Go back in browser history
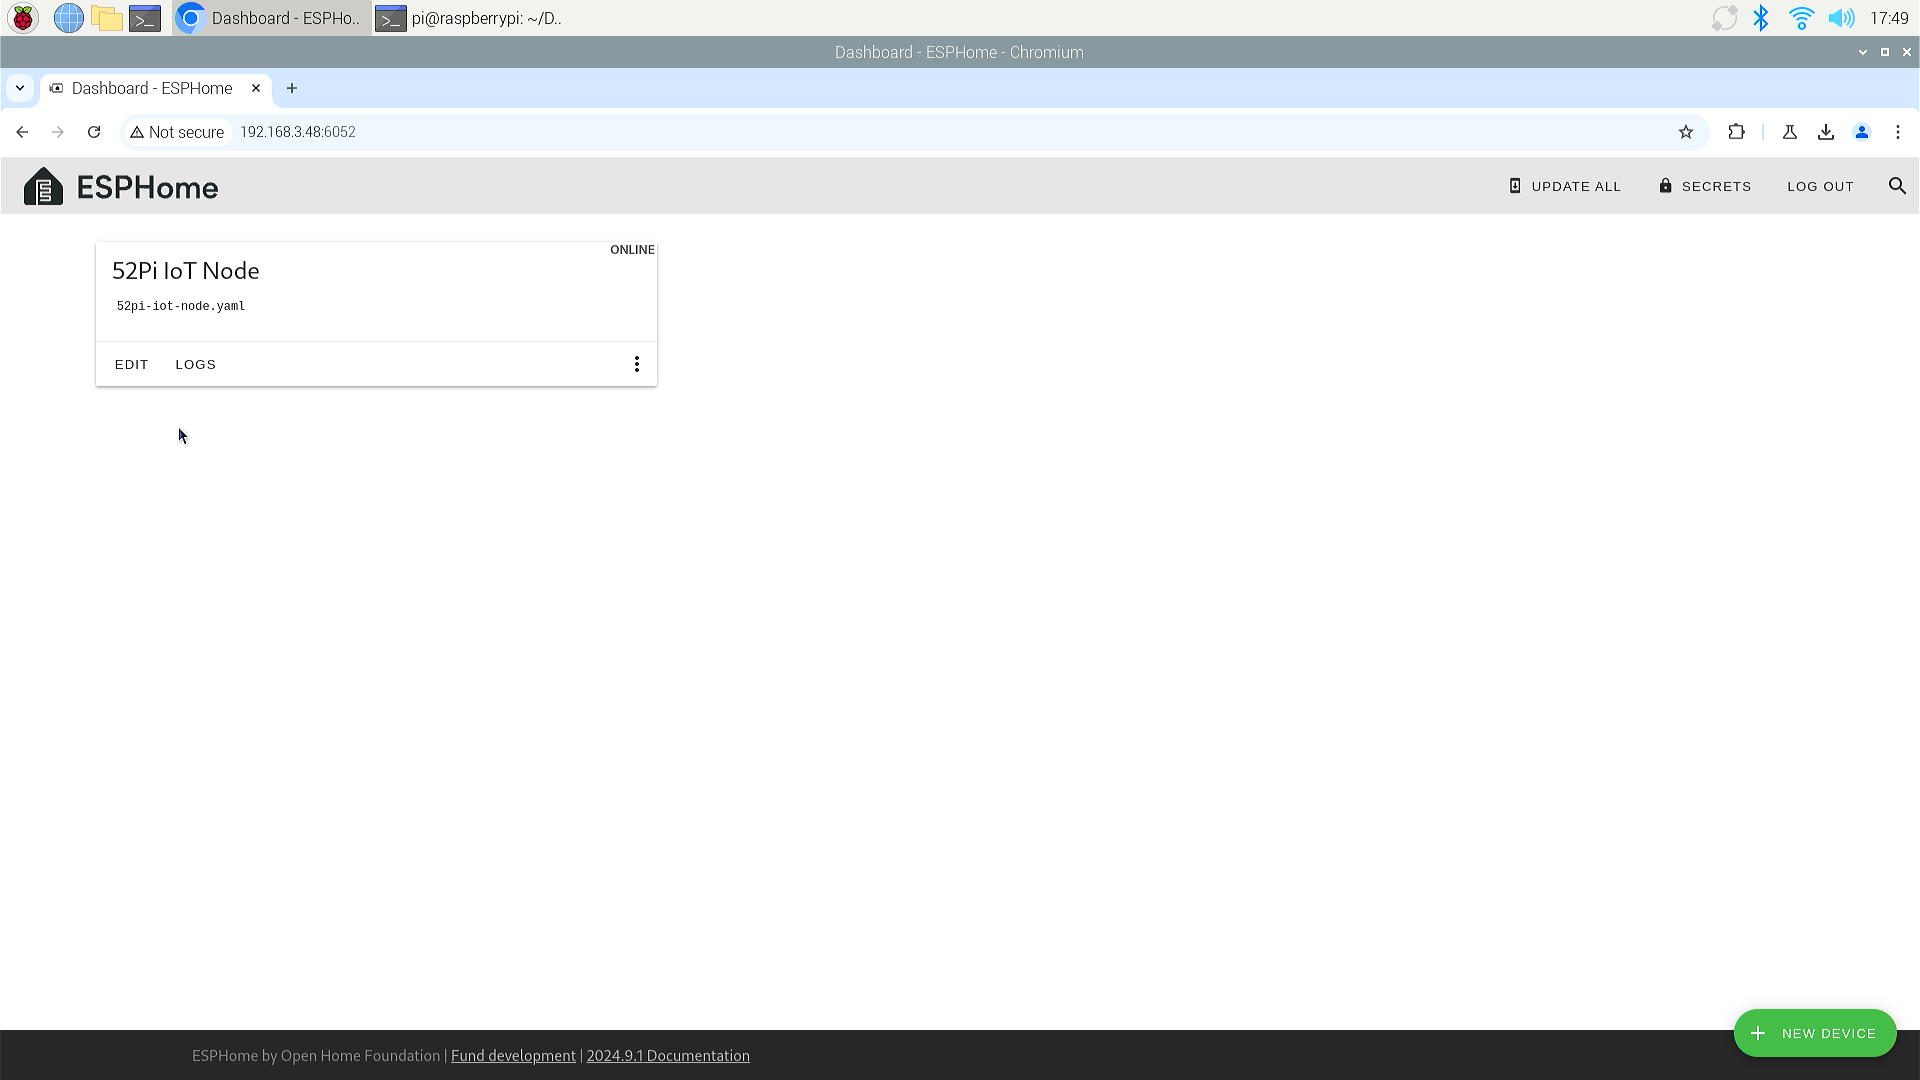1920x1080 pixels. (22, 132)
